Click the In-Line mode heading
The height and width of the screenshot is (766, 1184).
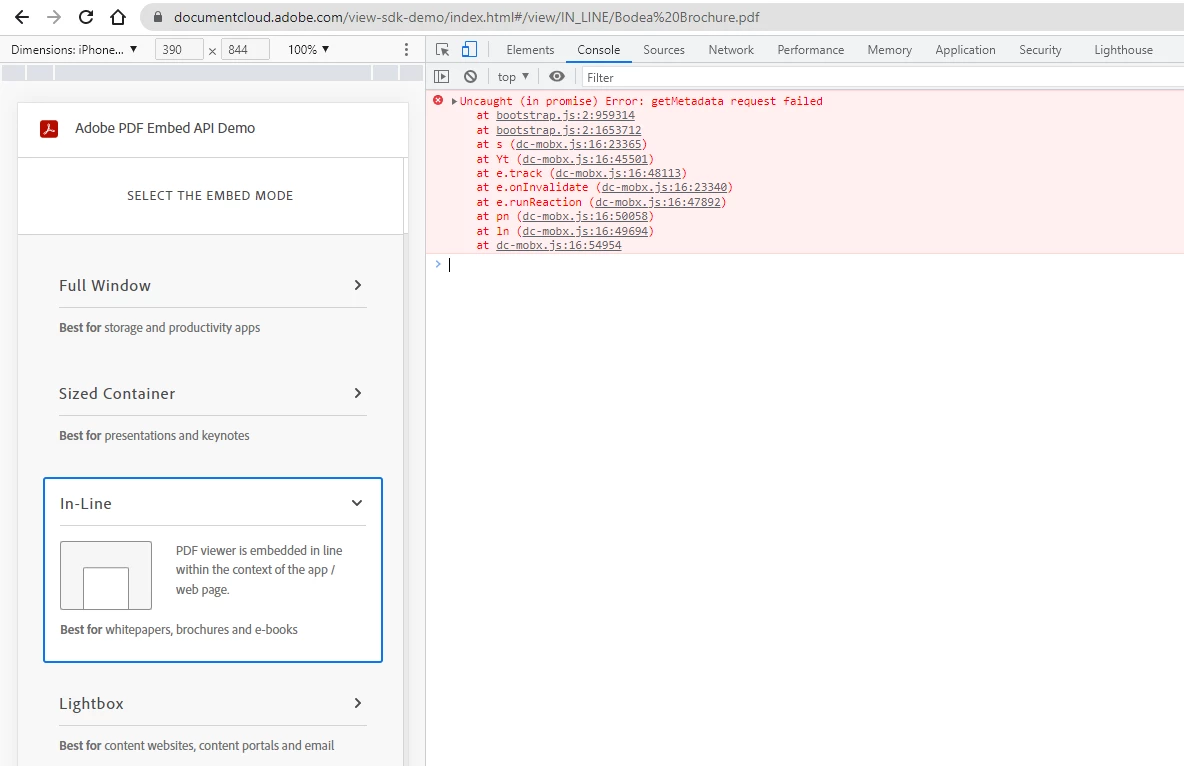tap(85, 504)
